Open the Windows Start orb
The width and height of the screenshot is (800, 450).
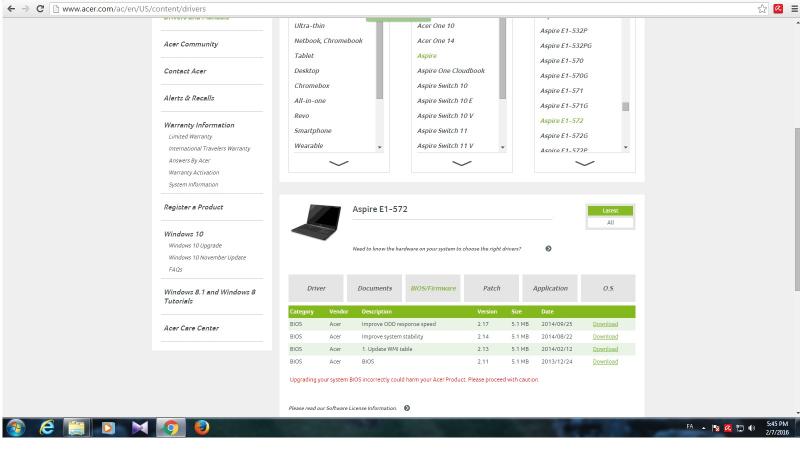(16, 428)
